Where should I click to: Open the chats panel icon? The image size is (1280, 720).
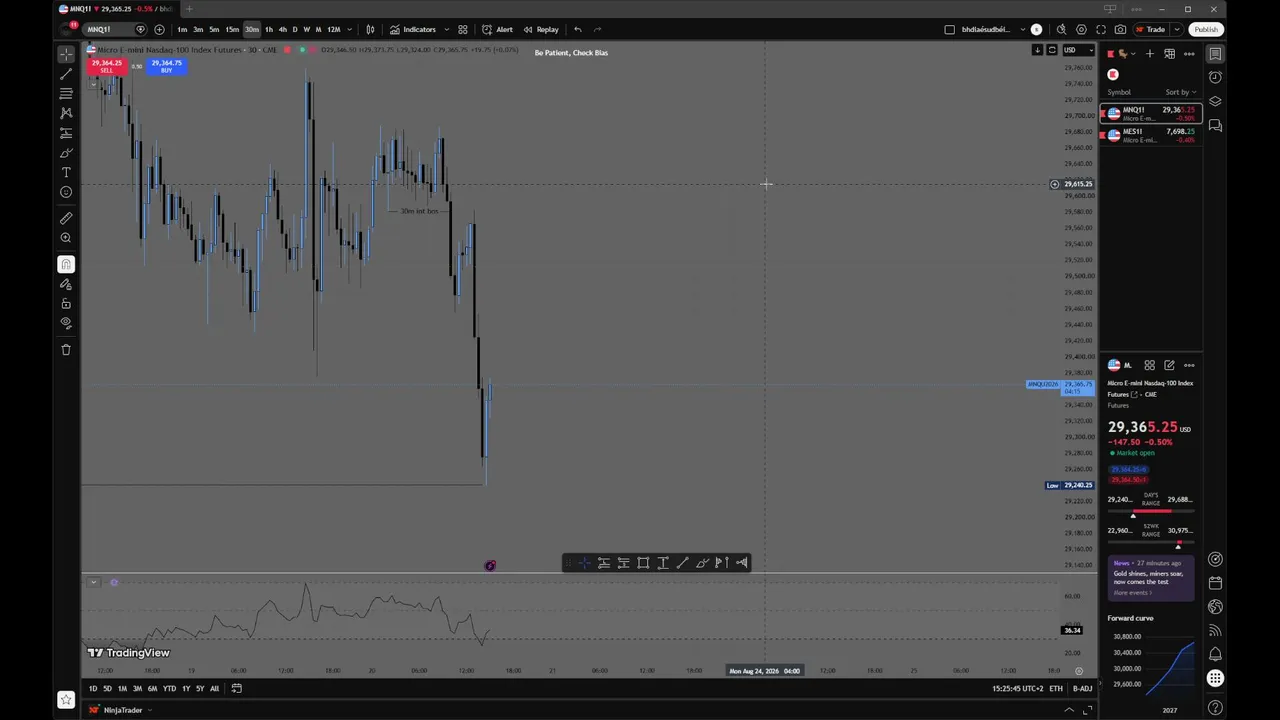click(x=1215, y=125)
